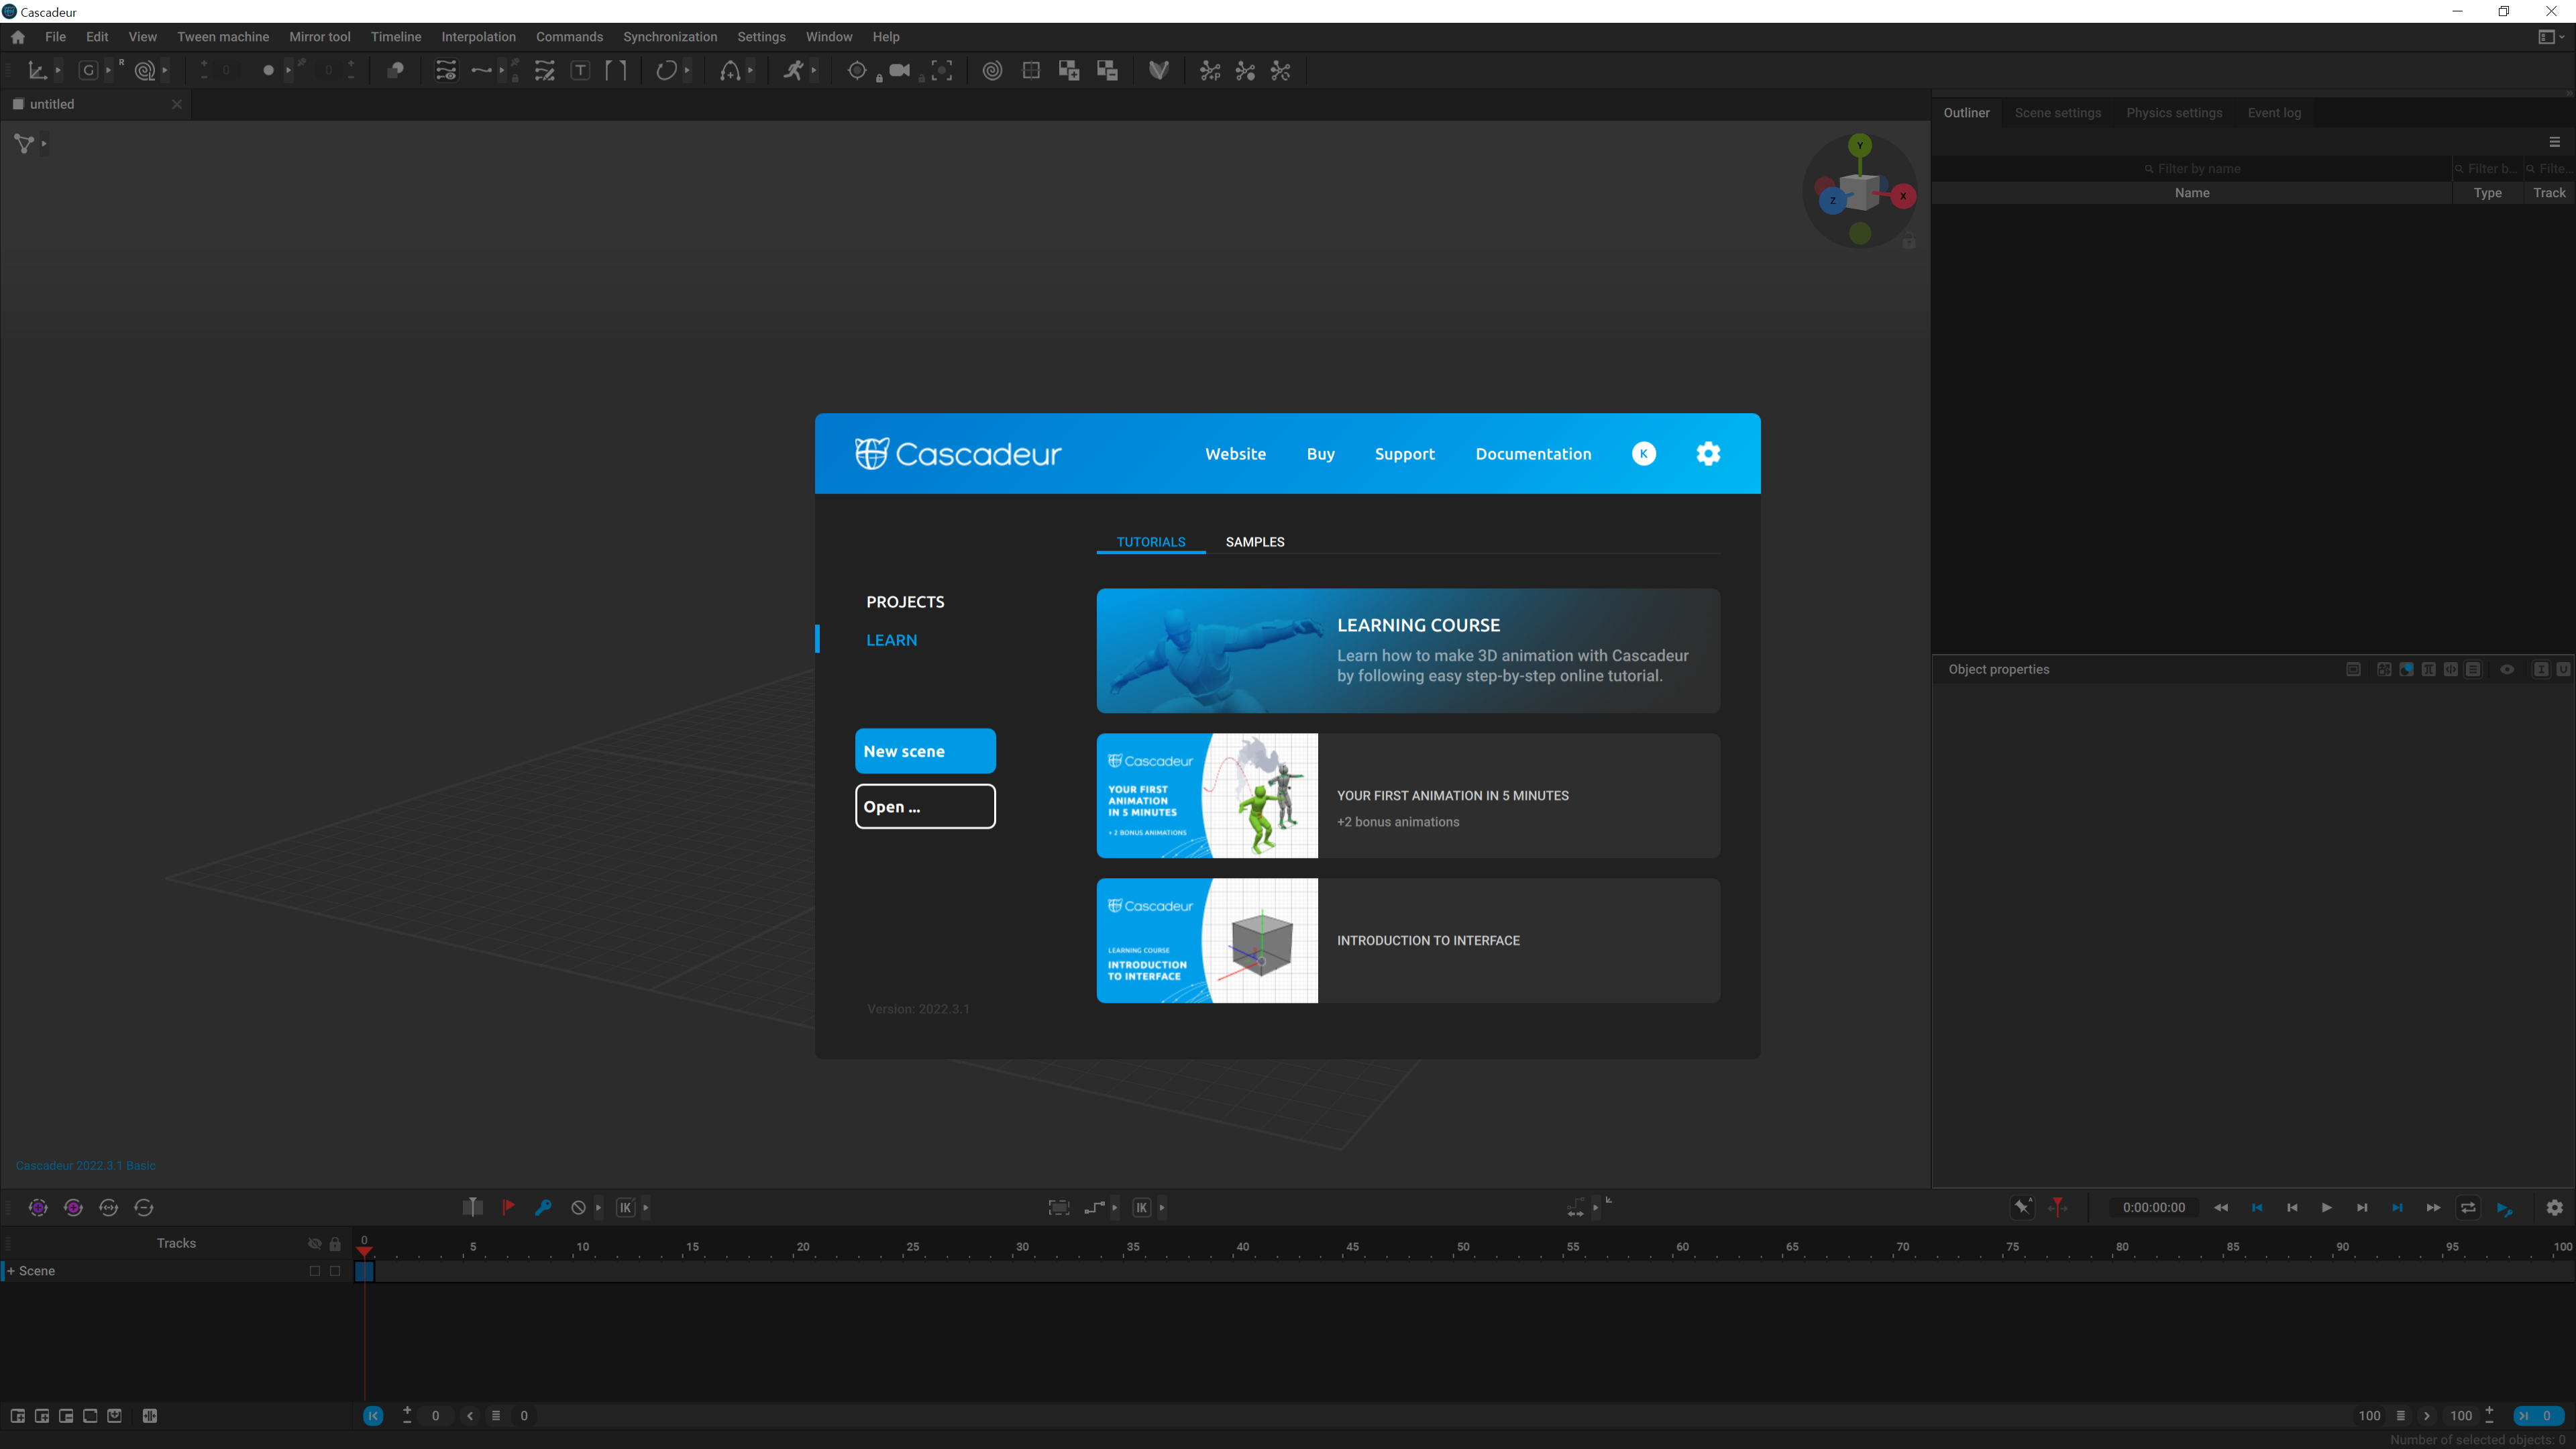2576x1449 pixels.
Task: Click the camera icon in the top toolbar
Action: pyautogui.click(x=899, y=71)
